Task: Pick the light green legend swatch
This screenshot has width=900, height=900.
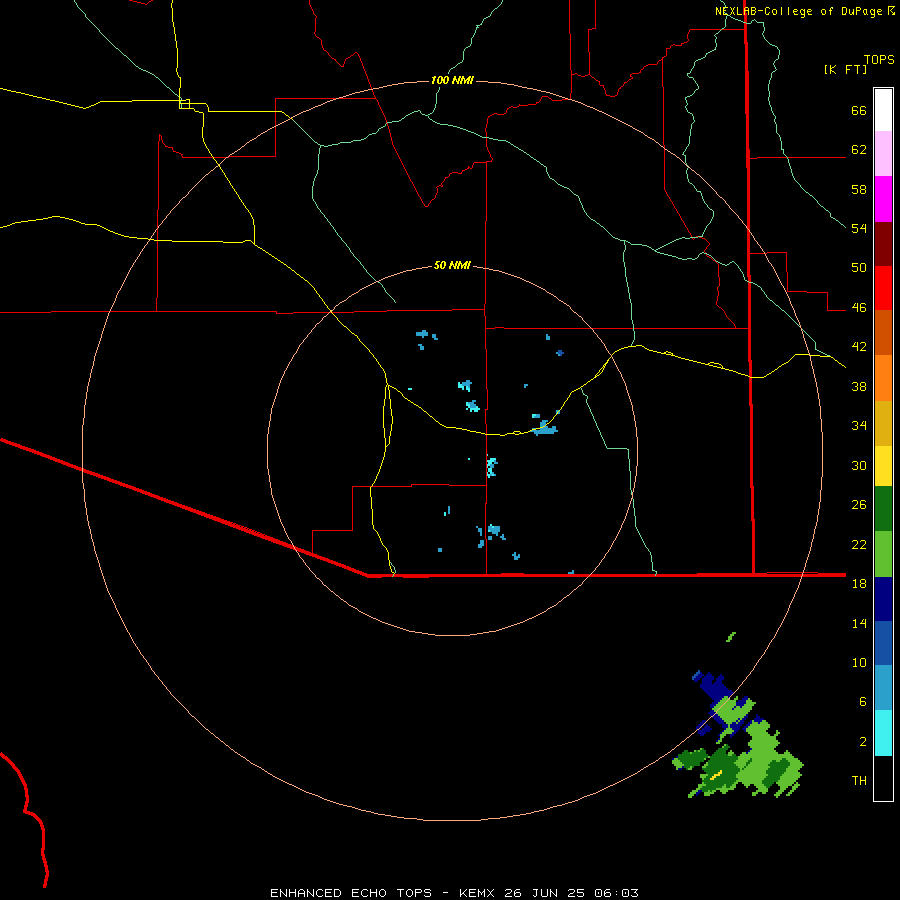Action: (883, 554)
